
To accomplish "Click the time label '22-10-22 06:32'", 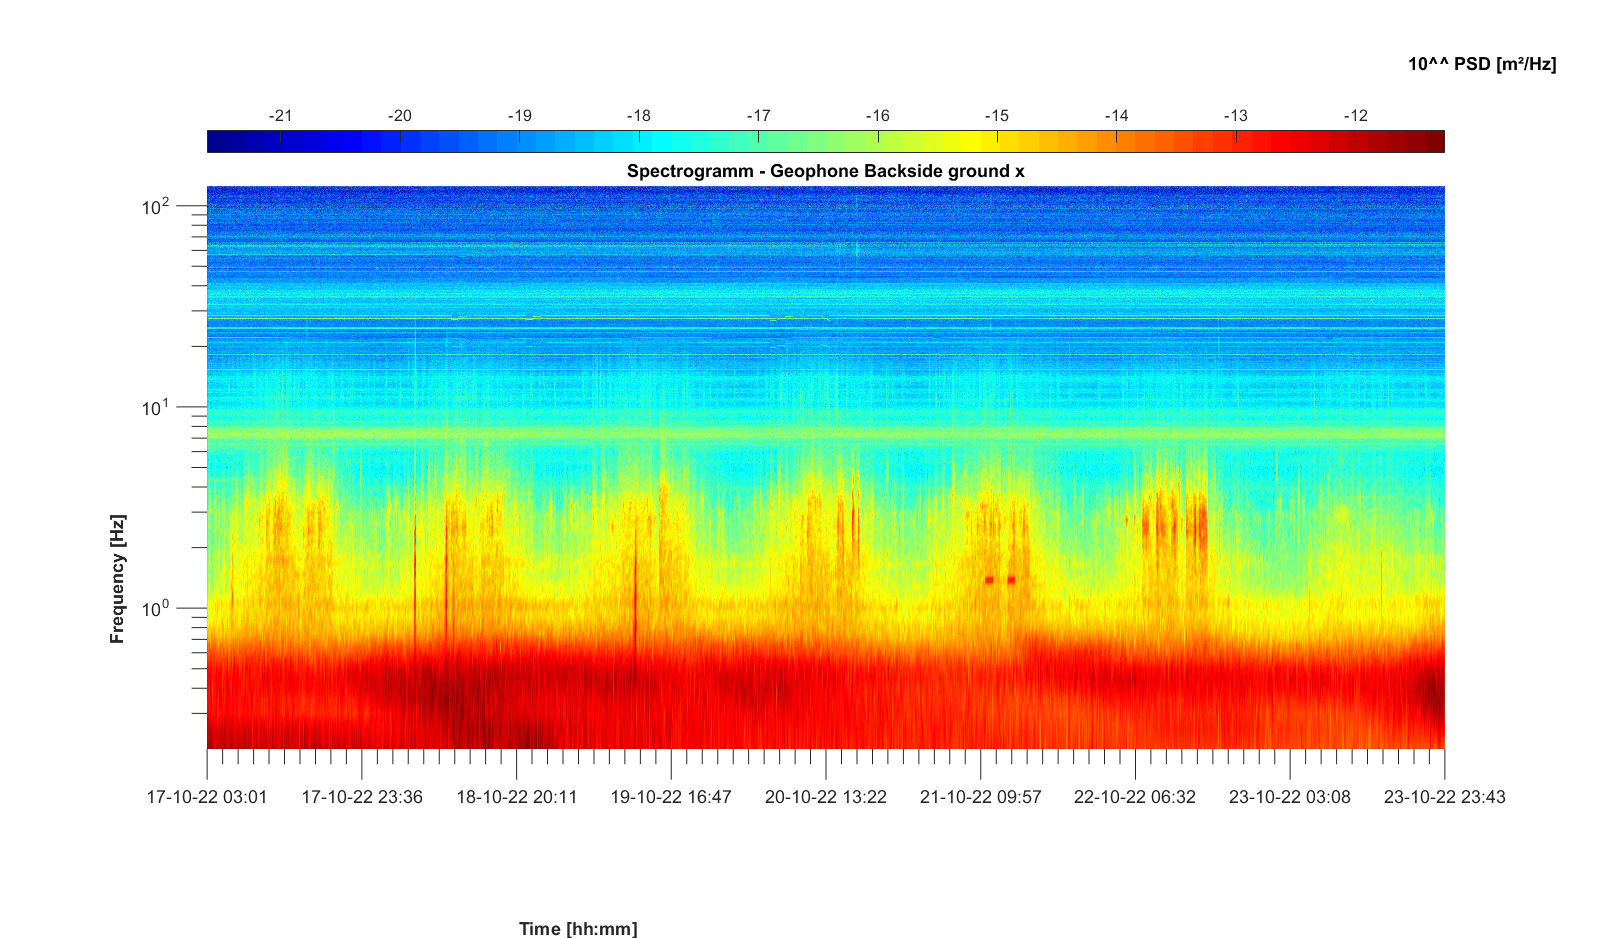I will (1135, 797).
